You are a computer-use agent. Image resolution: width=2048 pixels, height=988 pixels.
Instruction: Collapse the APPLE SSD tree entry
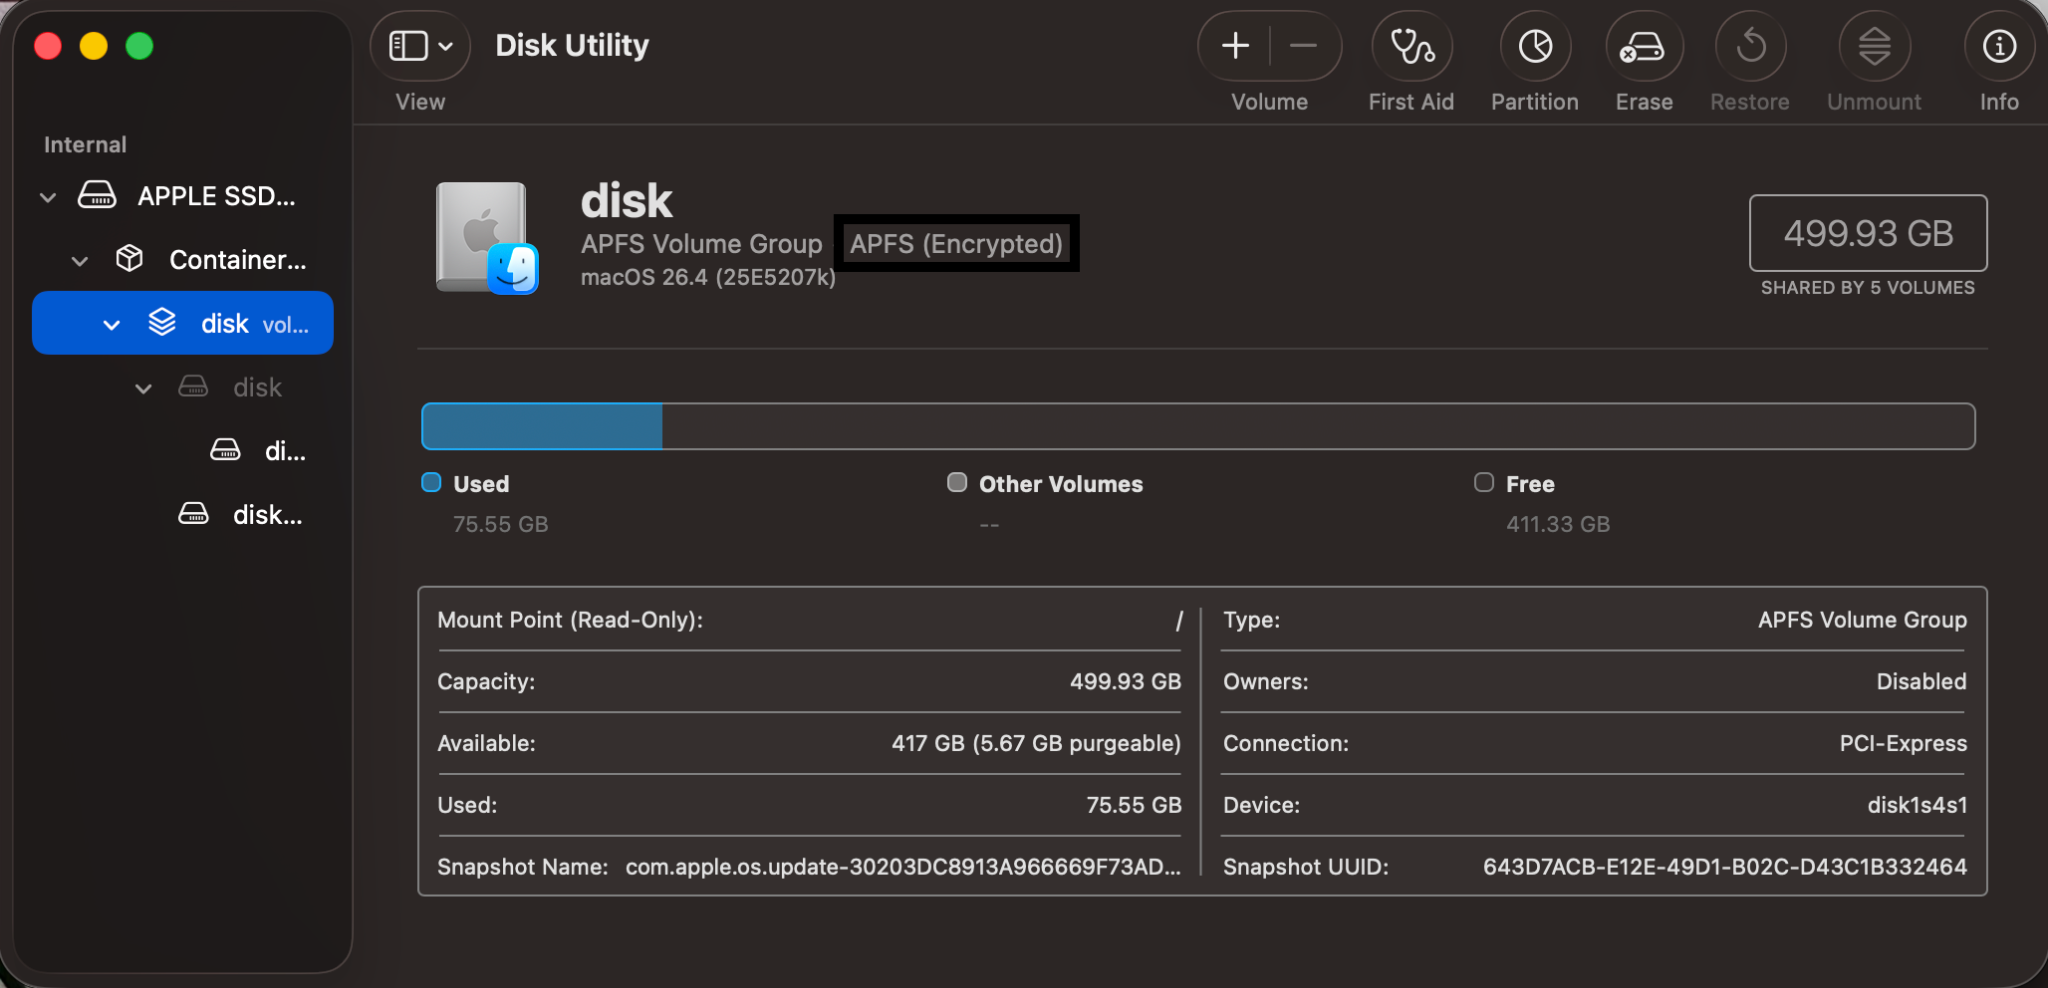(x=47, y=196)
